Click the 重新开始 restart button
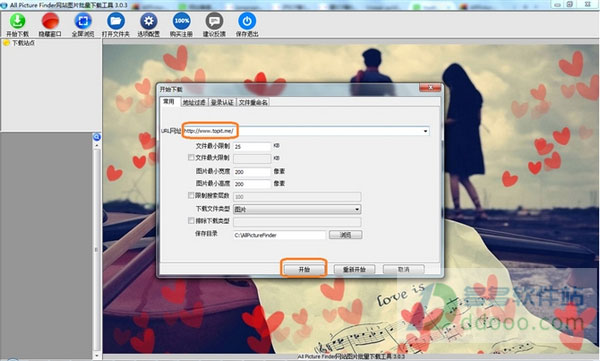The width and height of the screenshot is (600, 361). 354,270
